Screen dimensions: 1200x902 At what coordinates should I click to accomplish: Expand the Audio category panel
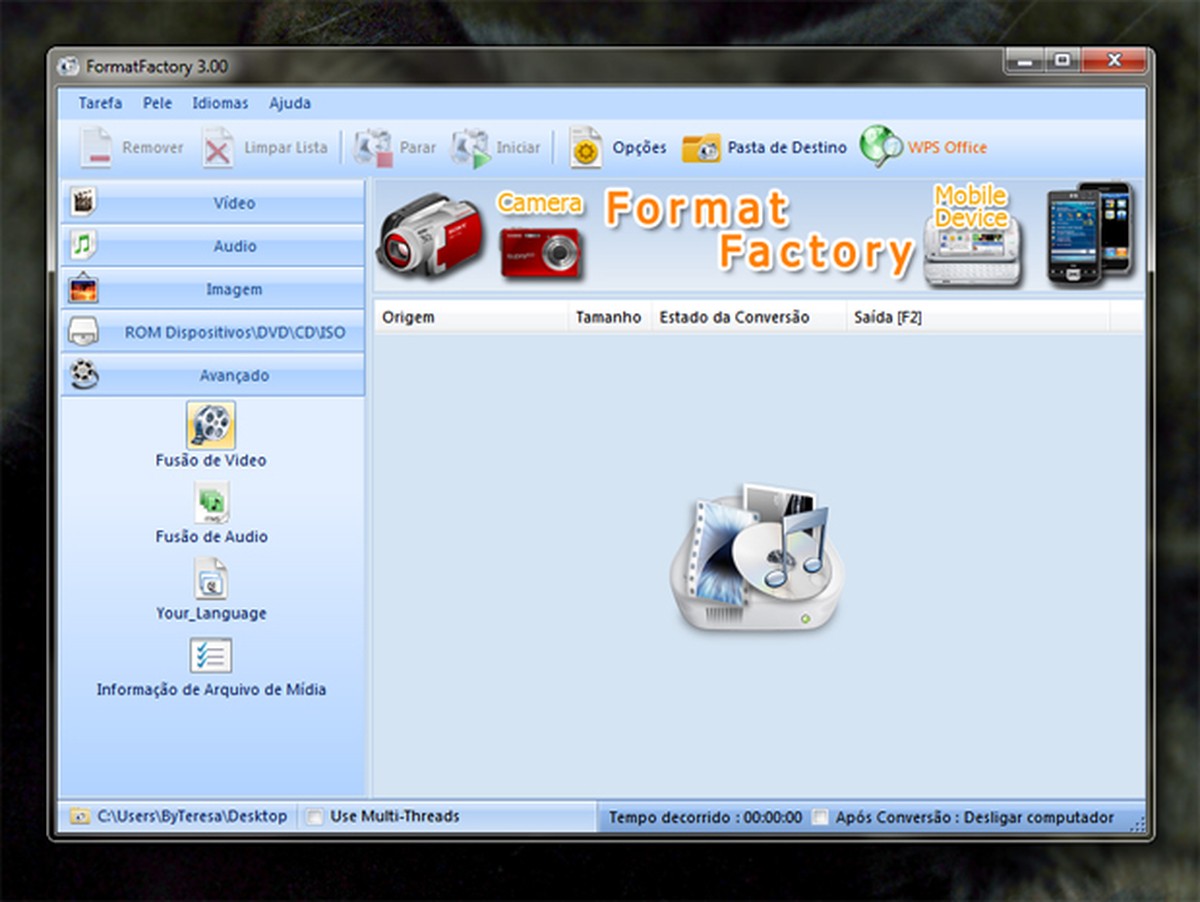tap(212, 245)
